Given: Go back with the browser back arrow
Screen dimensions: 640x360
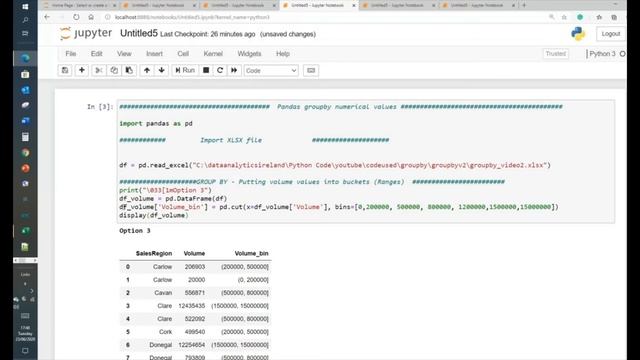Looking at the screenshot, I should pyautogui.click(x=47, y=17).
